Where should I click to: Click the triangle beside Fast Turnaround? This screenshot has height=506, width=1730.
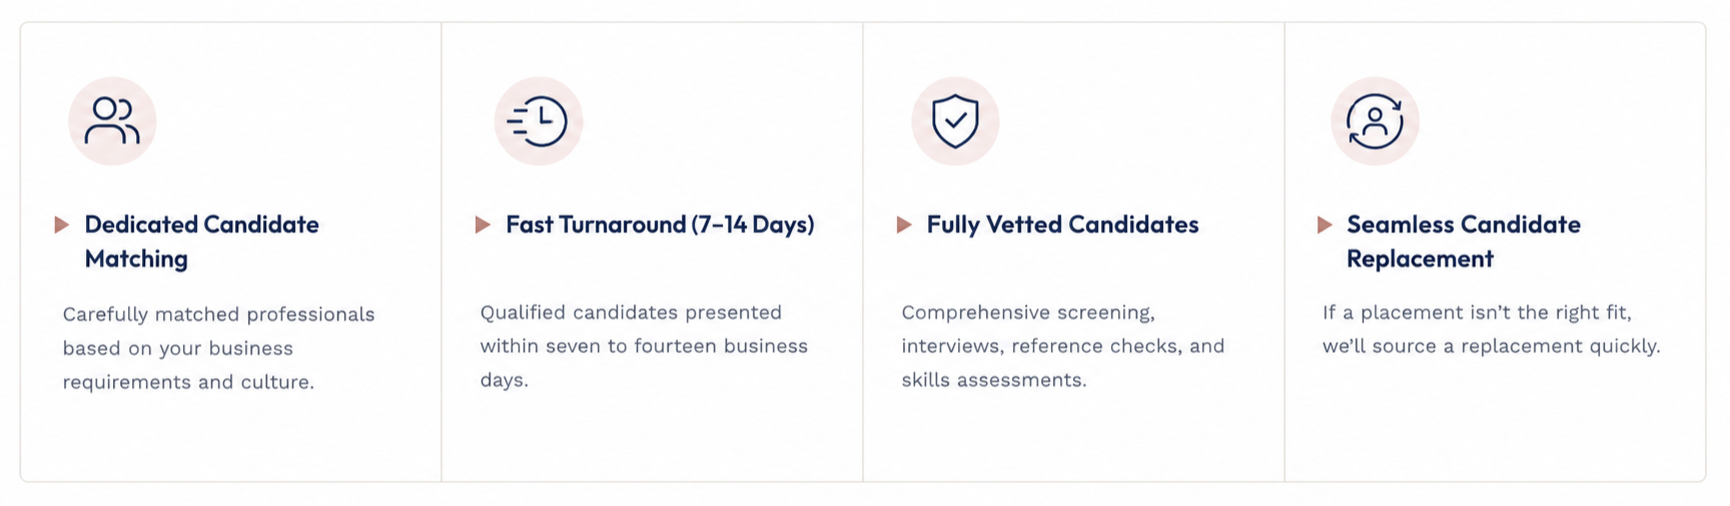(x=483, y=225)
